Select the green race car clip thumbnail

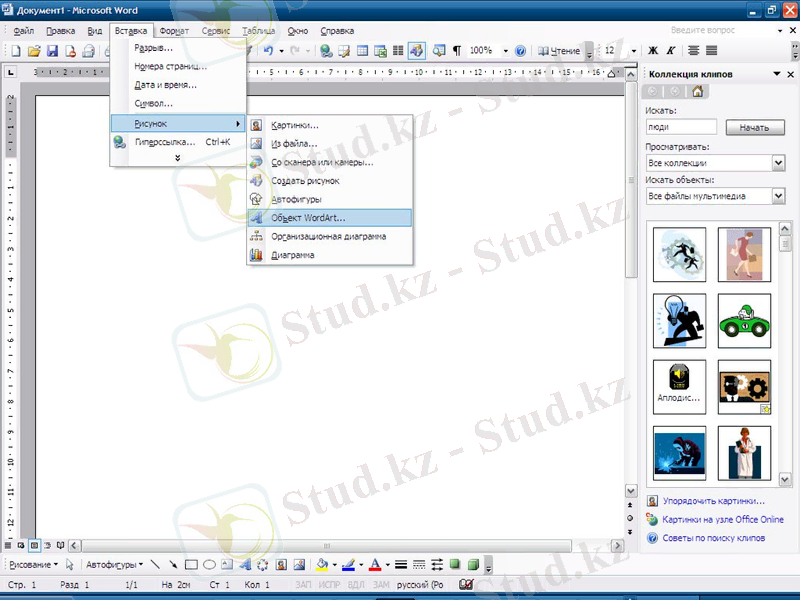pos(744,320)
